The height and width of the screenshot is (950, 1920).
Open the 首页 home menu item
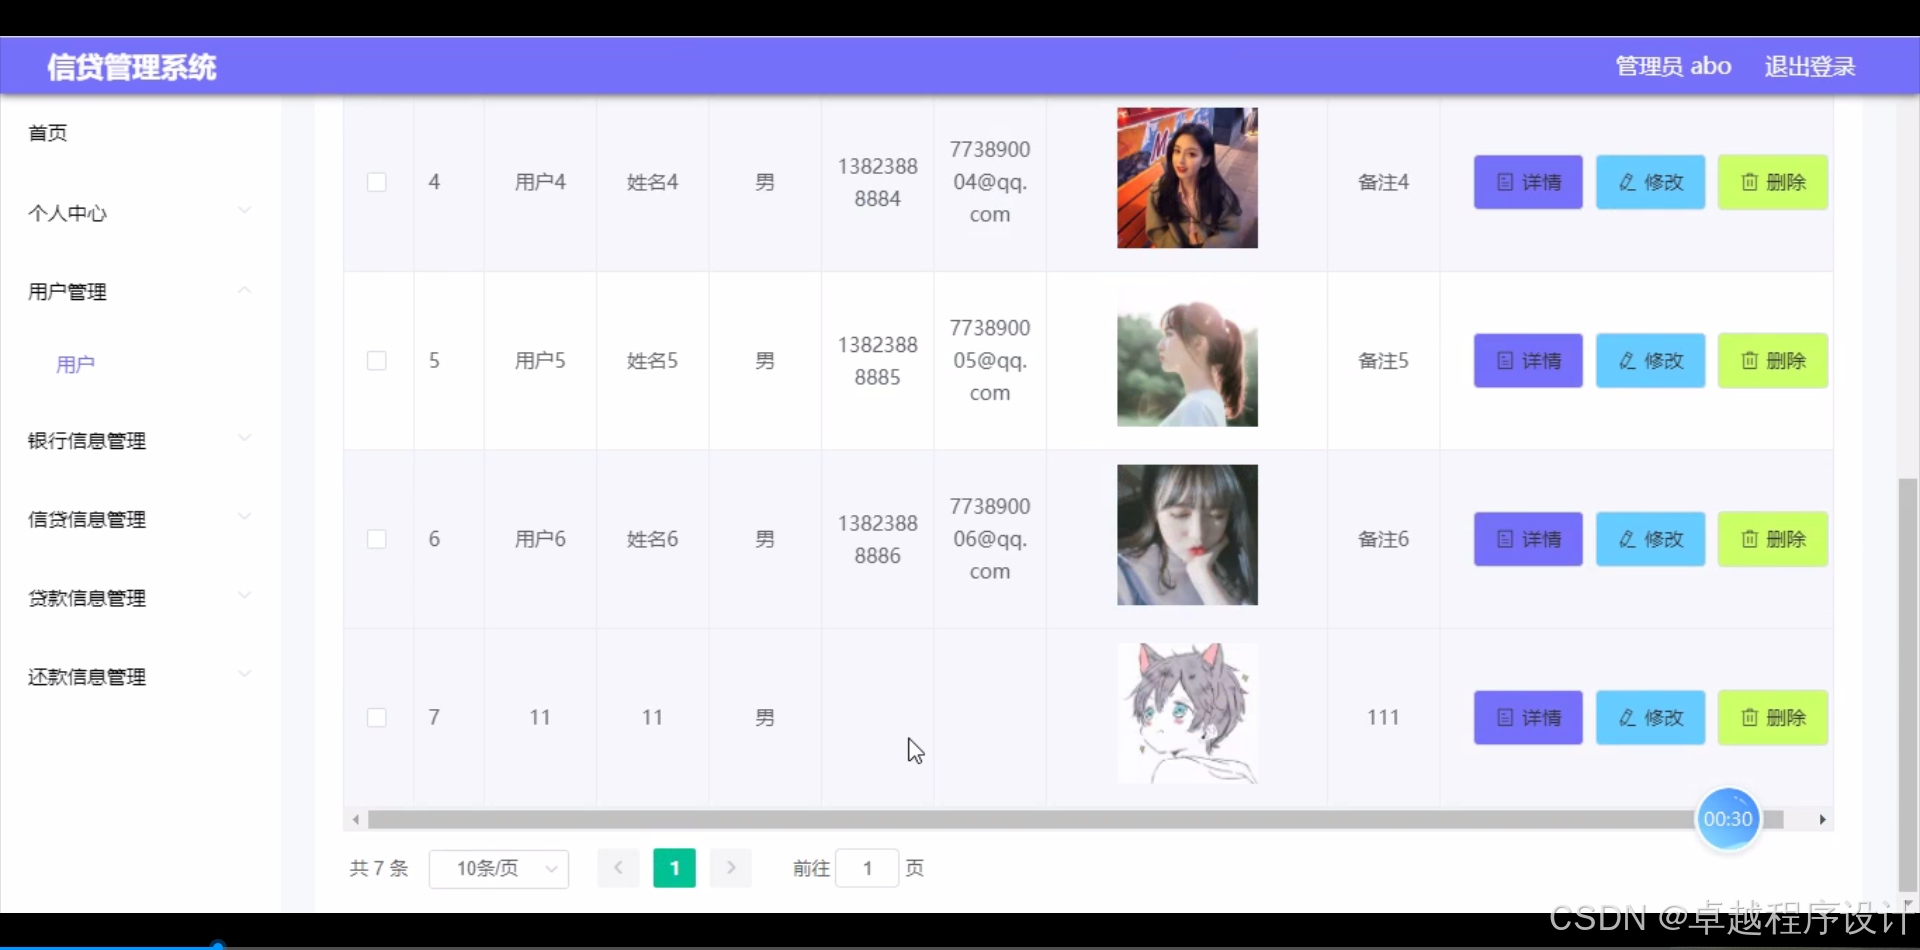click(x=47, y=132)
